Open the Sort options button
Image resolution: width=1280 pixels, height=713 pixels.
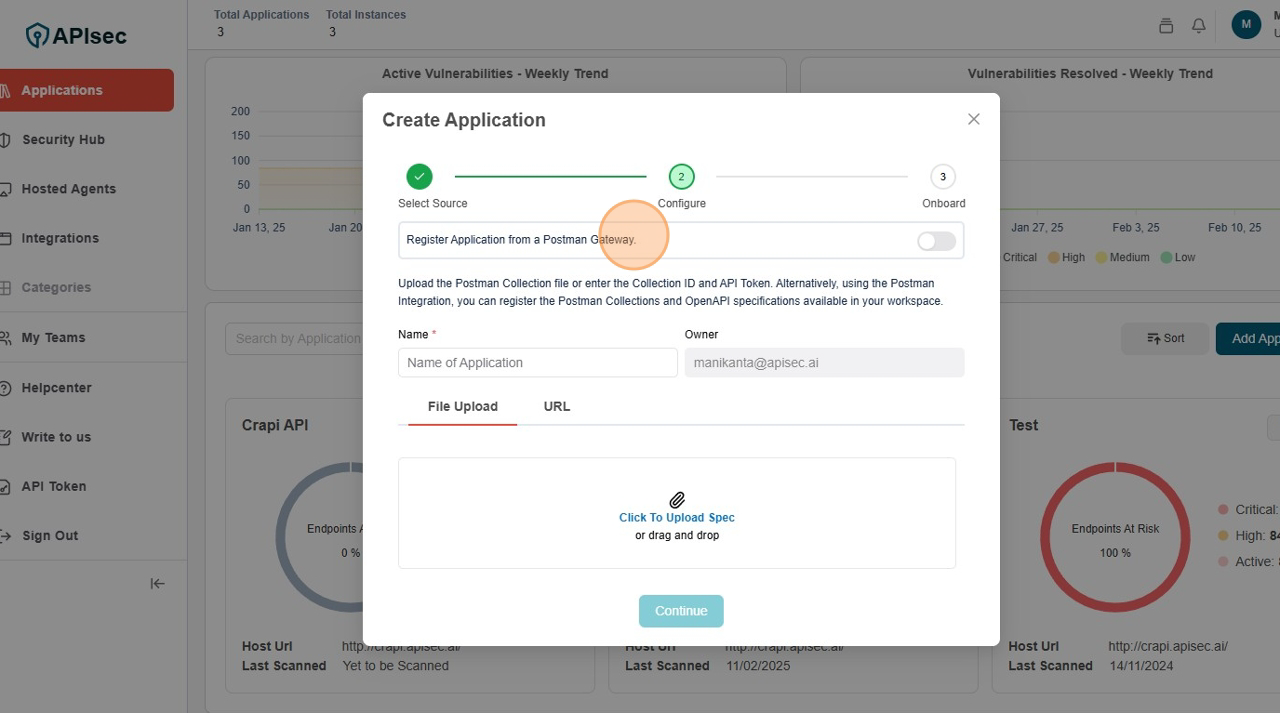[x=1165, y=339]
